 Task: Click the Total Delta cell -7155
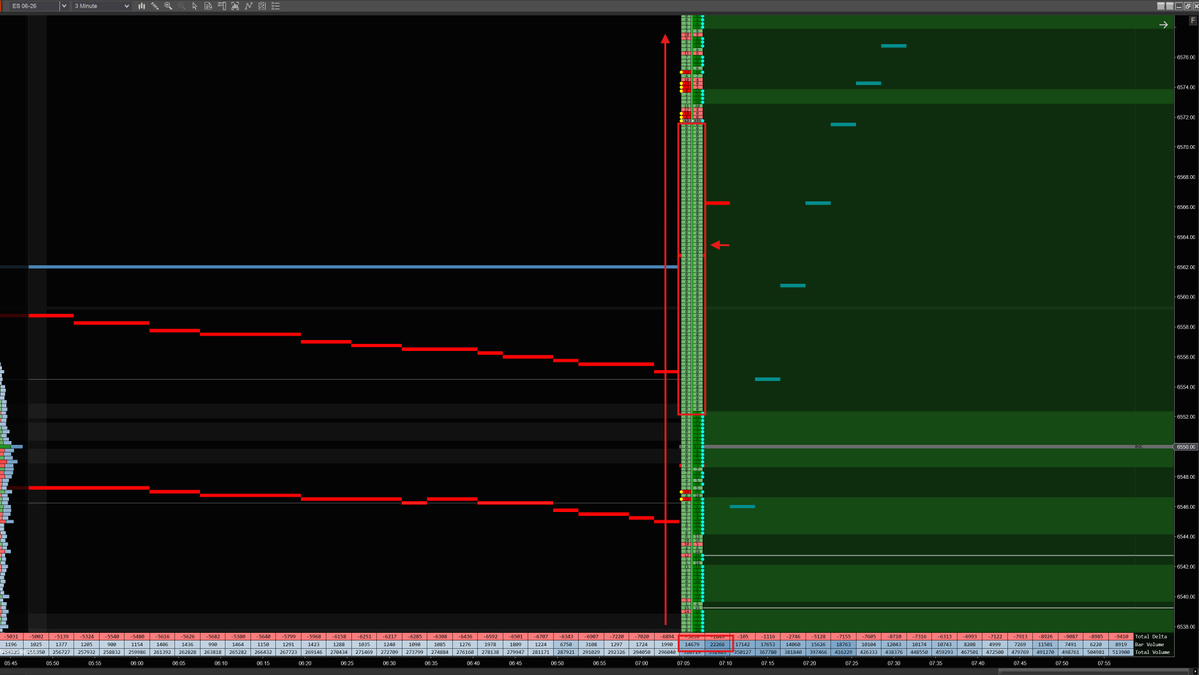tap(843, 637)
